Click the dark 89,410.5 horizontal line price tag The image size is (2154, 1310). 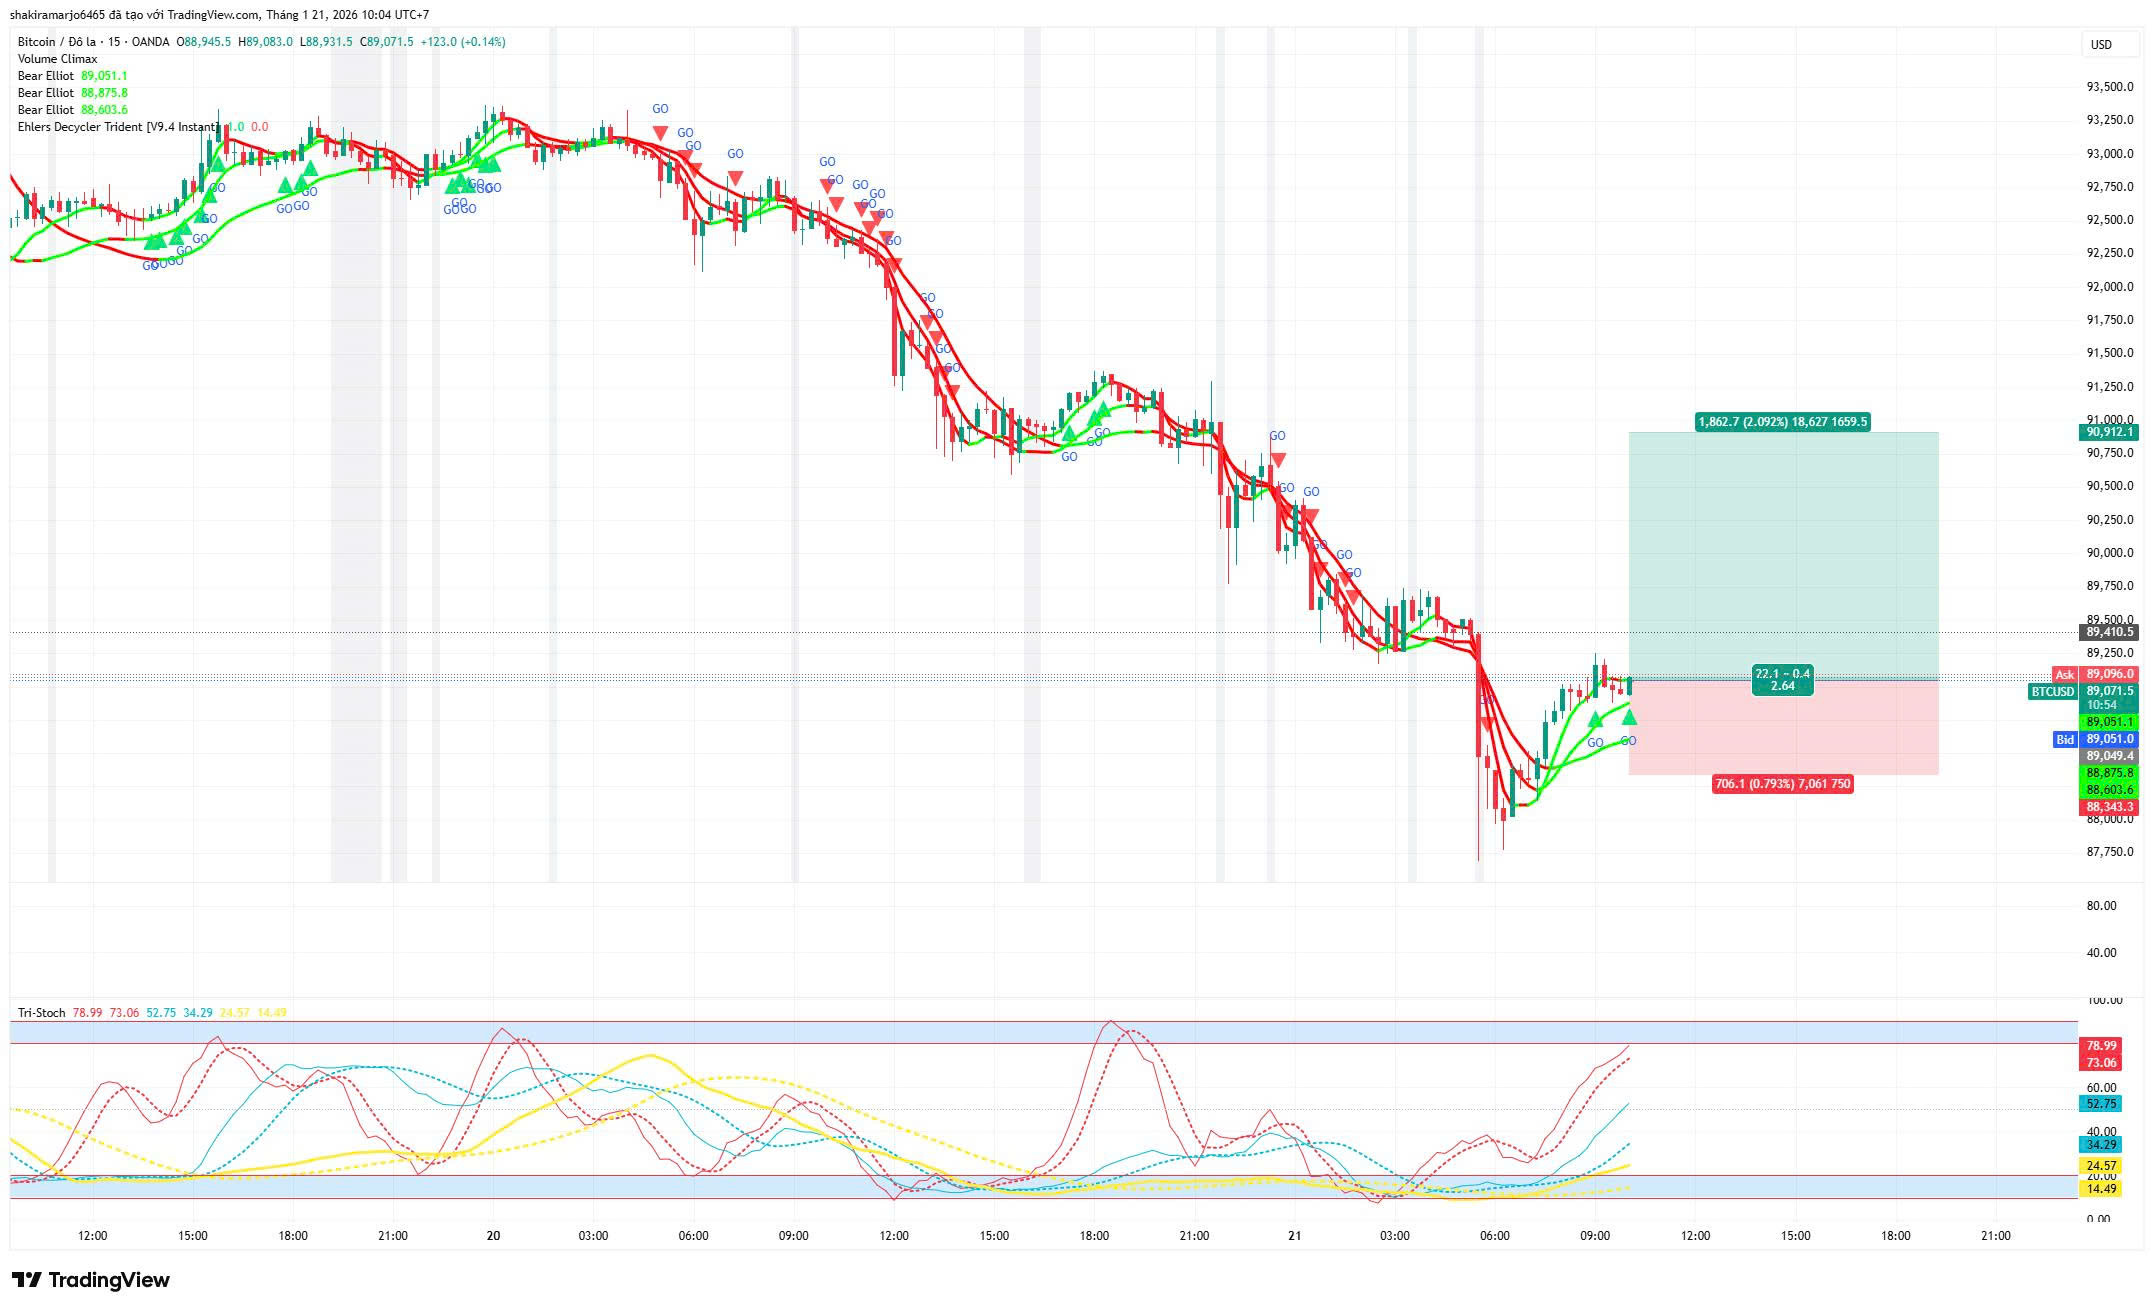[2108, 632]
